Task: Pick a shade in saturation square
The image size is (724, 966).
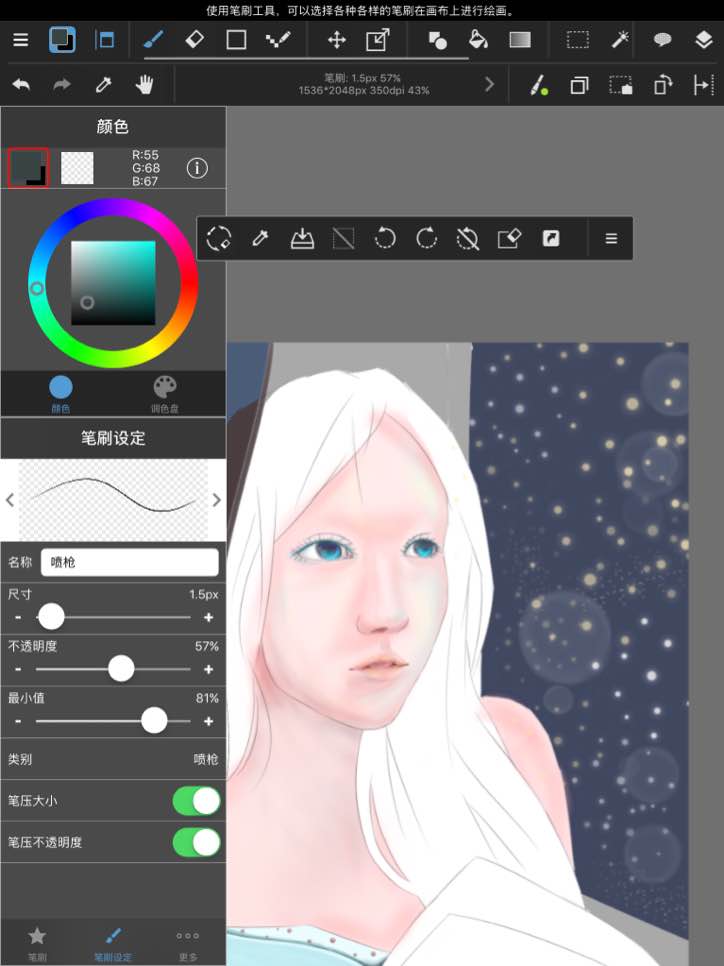Action: pos(113,283)
